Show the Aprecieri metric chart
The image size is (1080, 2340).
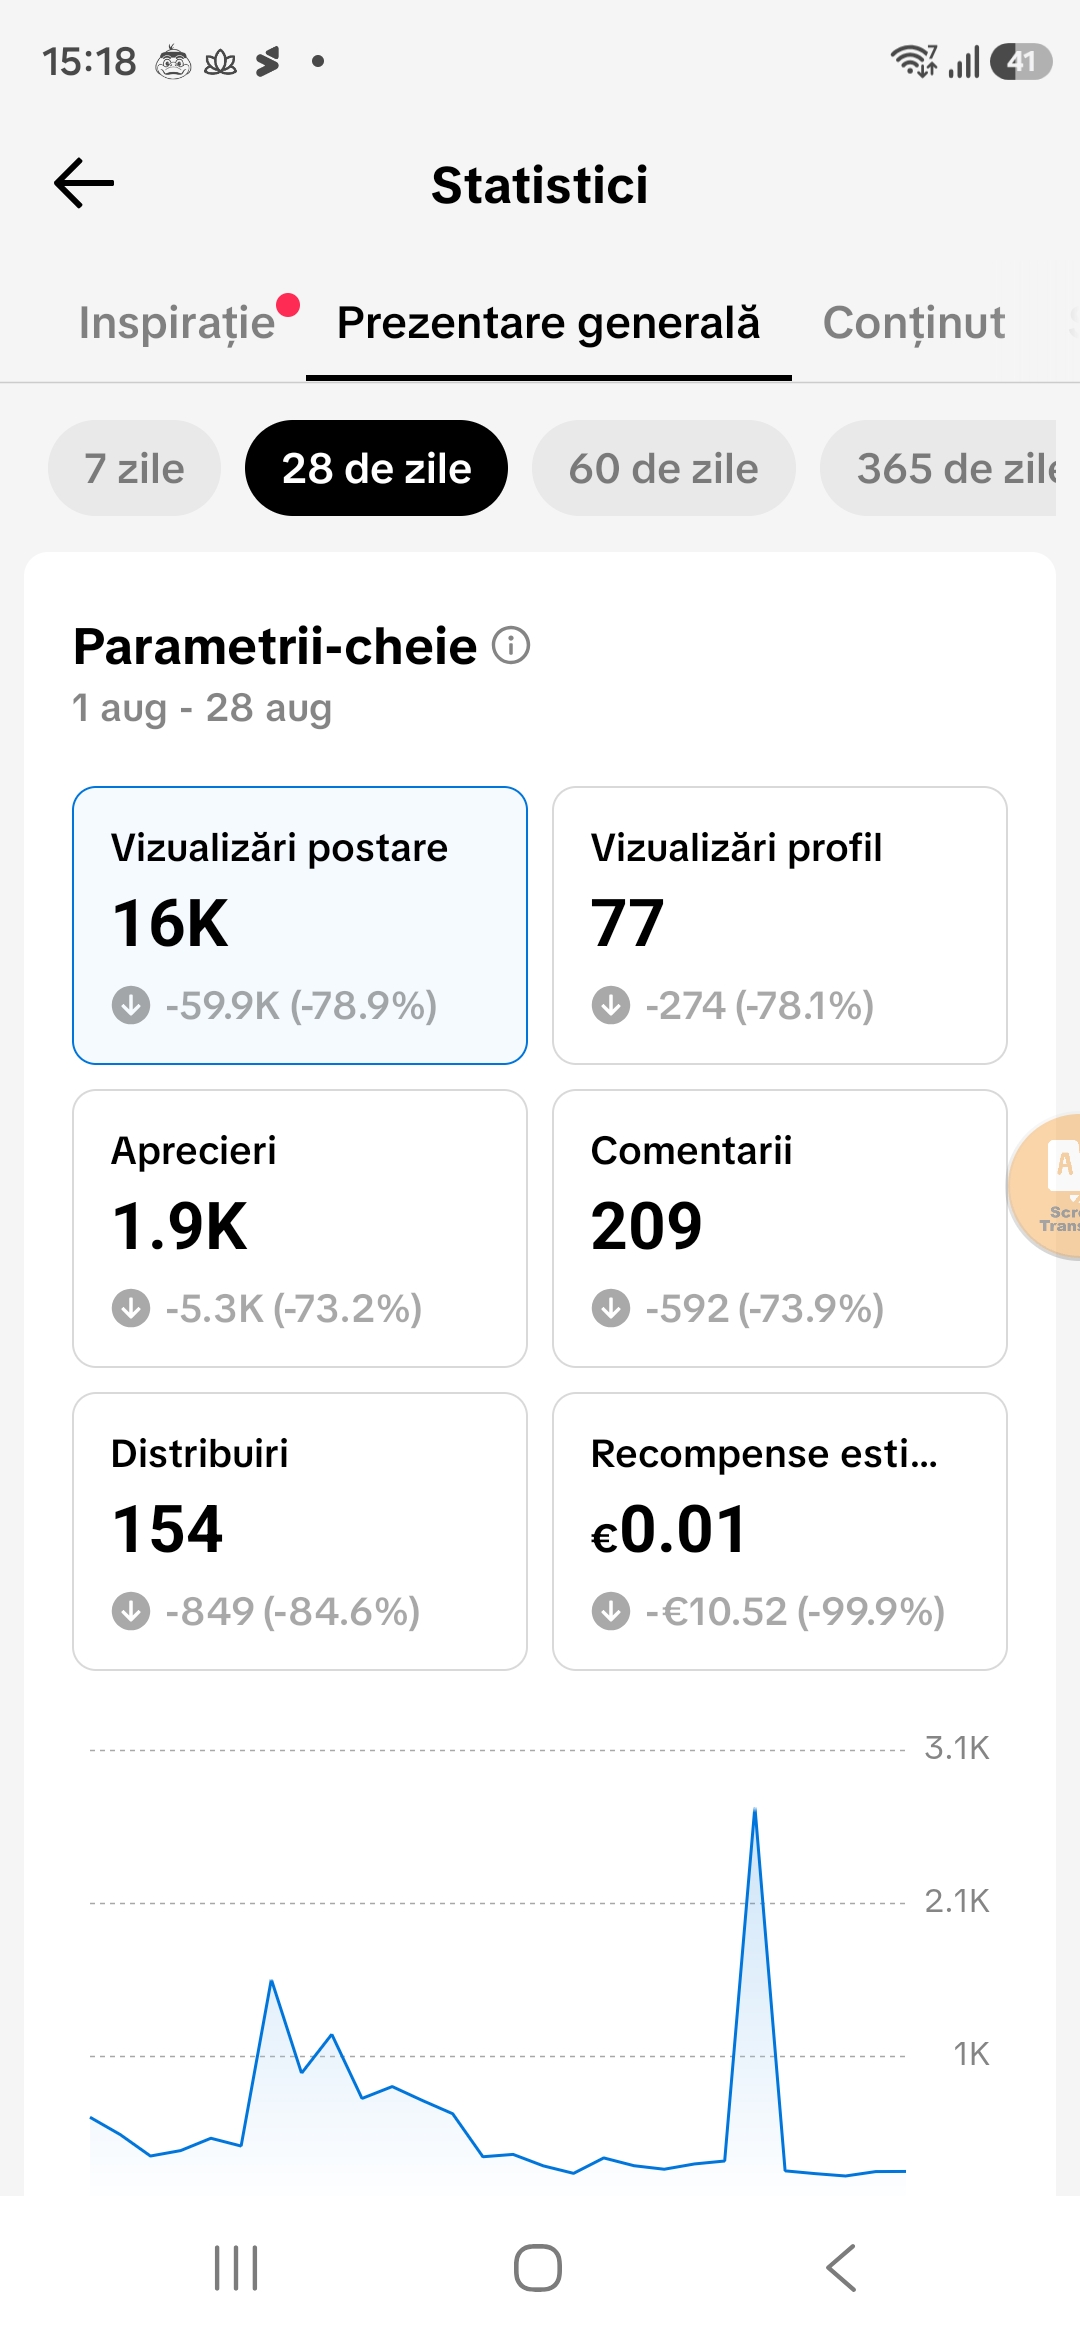[300, 1229]
